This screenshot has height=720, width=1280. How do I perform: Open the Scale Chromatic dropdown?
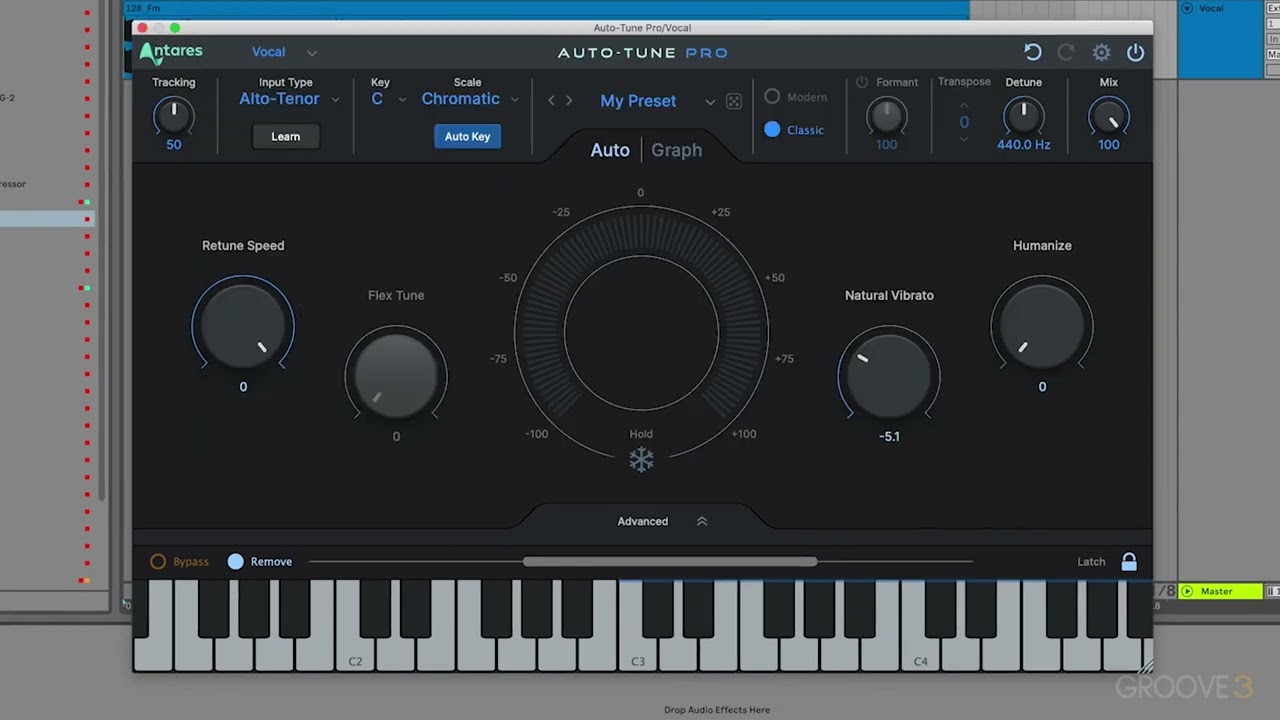click(x=470, y=99)
